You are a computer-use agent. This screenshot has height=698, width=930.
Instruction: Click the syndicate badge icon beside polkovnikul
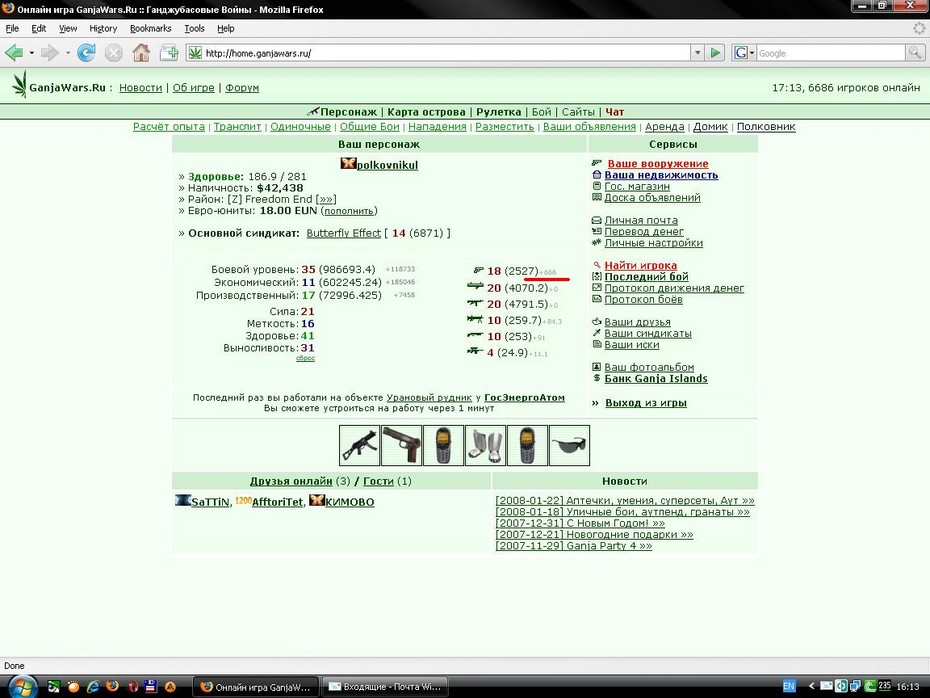tap(348, 163)
